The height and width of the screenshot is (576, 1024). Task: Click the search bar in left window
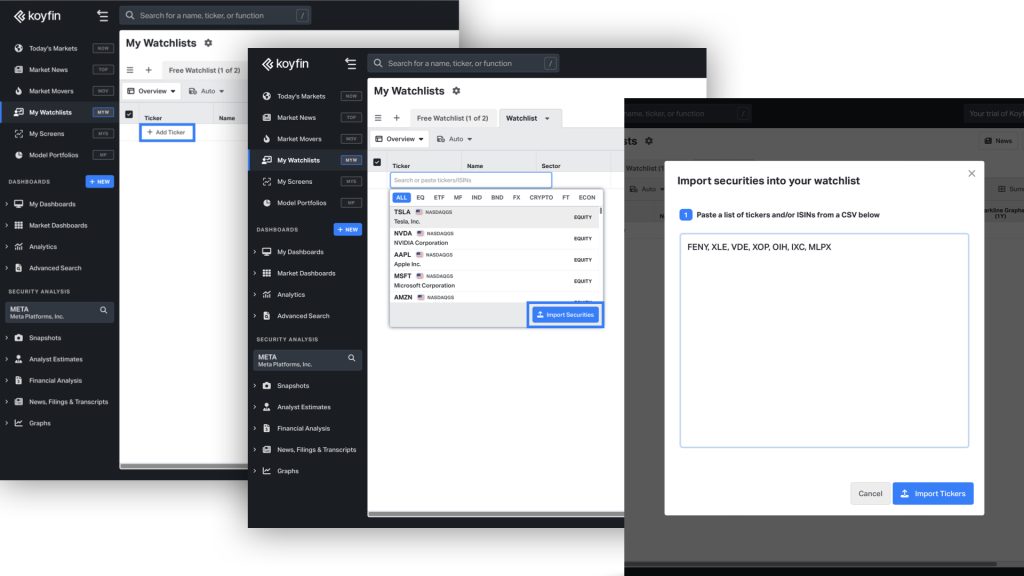tap(215, 16)
